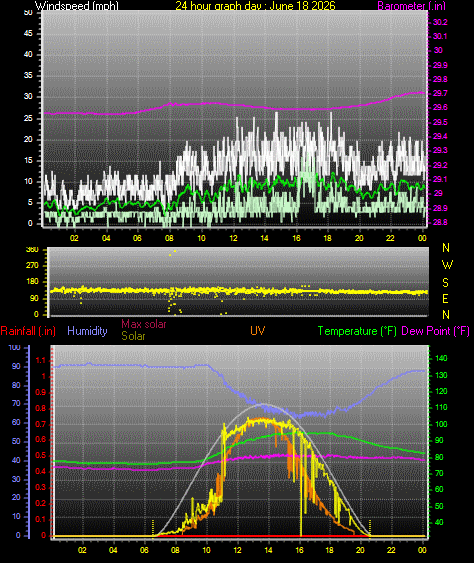Select hour 10 under the windspeed graph
This screenshot has height=563, width=474.
click(201, 238)
